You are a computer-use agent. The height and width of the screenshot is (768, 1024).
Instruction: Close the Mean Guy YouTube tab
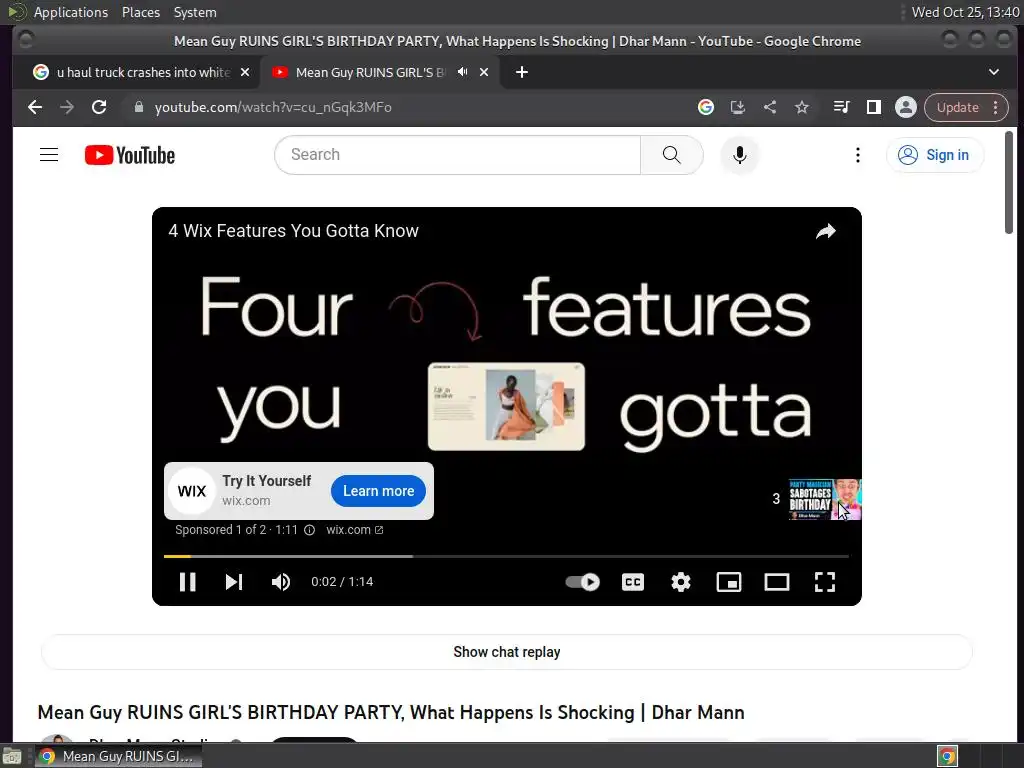point(484,72)
